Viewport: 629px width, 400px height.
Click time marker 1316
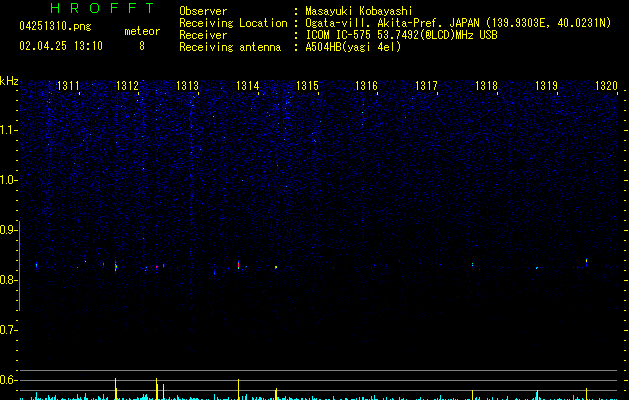[x=367, y=86]
